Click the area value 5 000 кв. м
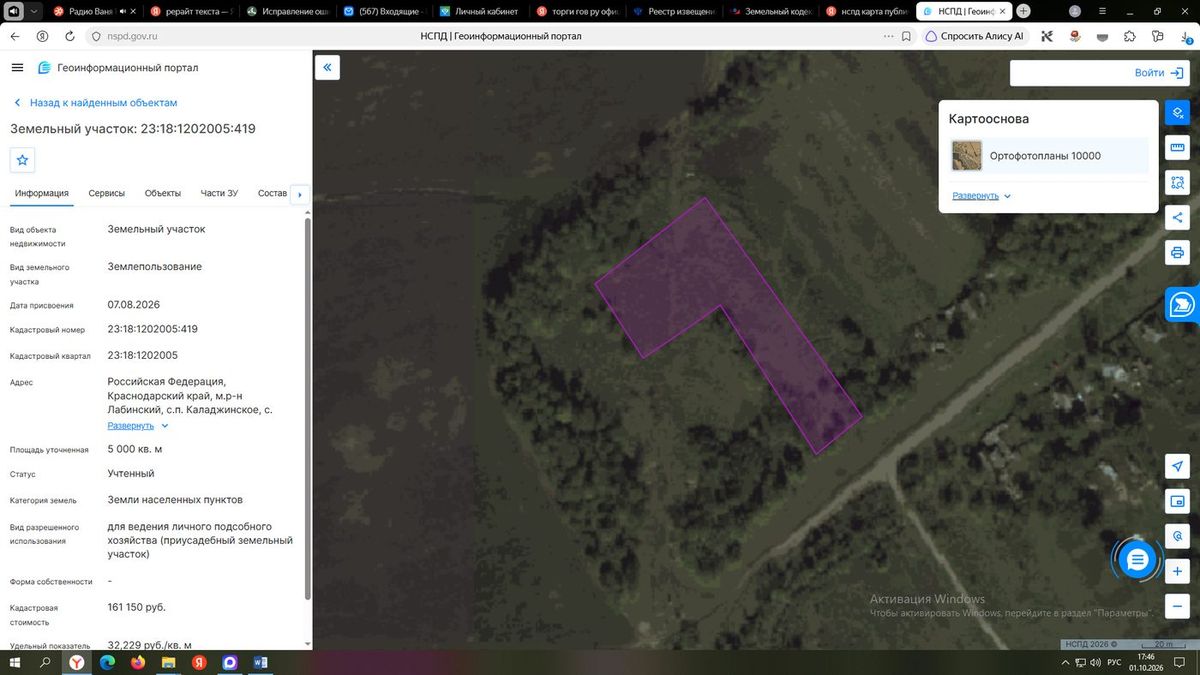1200x675 pixels. click(135, 449)
